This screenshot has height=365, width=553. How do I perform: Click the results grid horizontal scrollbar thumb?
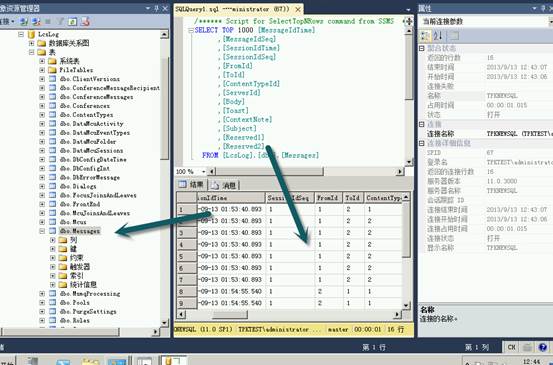(x=230, y=314)
